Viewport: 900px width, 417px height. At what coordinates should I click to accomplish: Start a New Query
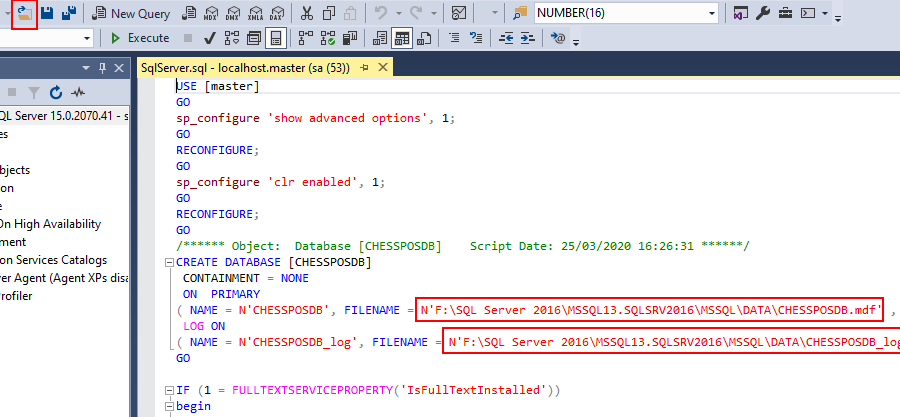tap(131, 14)
